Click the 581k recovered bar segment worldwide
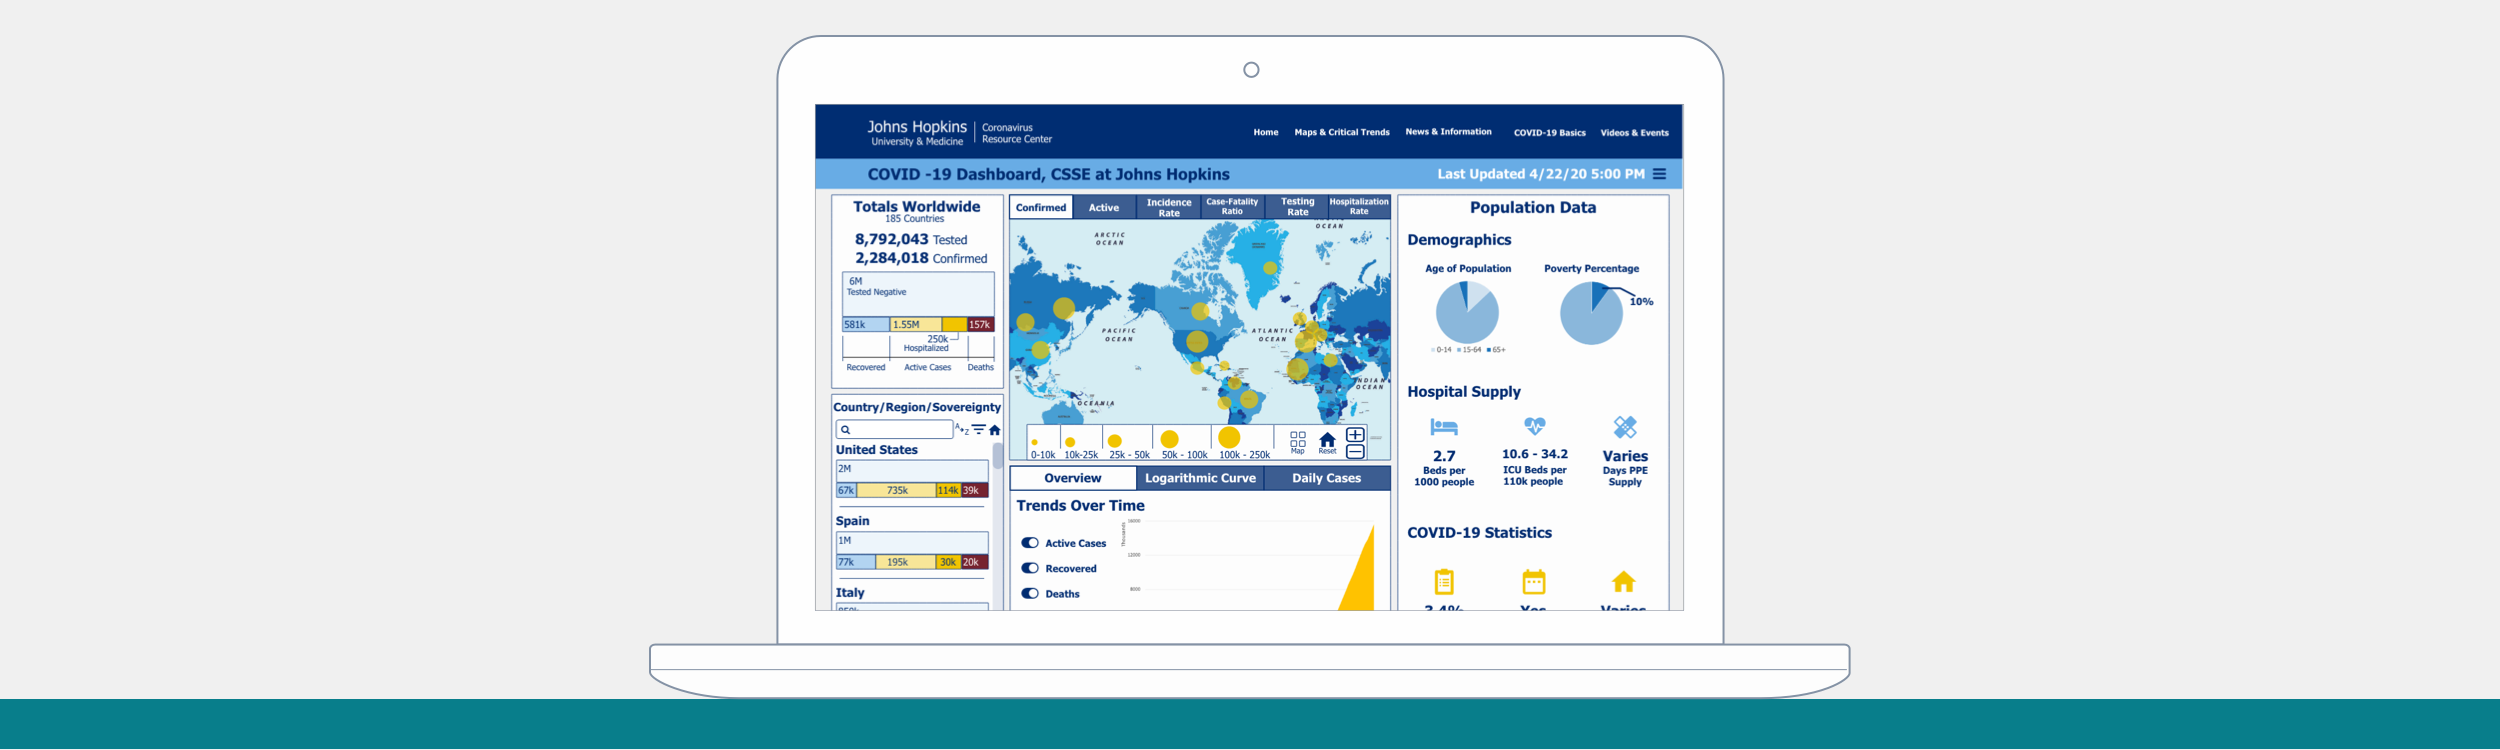2500x750 pixels. (x=866, y=324)
